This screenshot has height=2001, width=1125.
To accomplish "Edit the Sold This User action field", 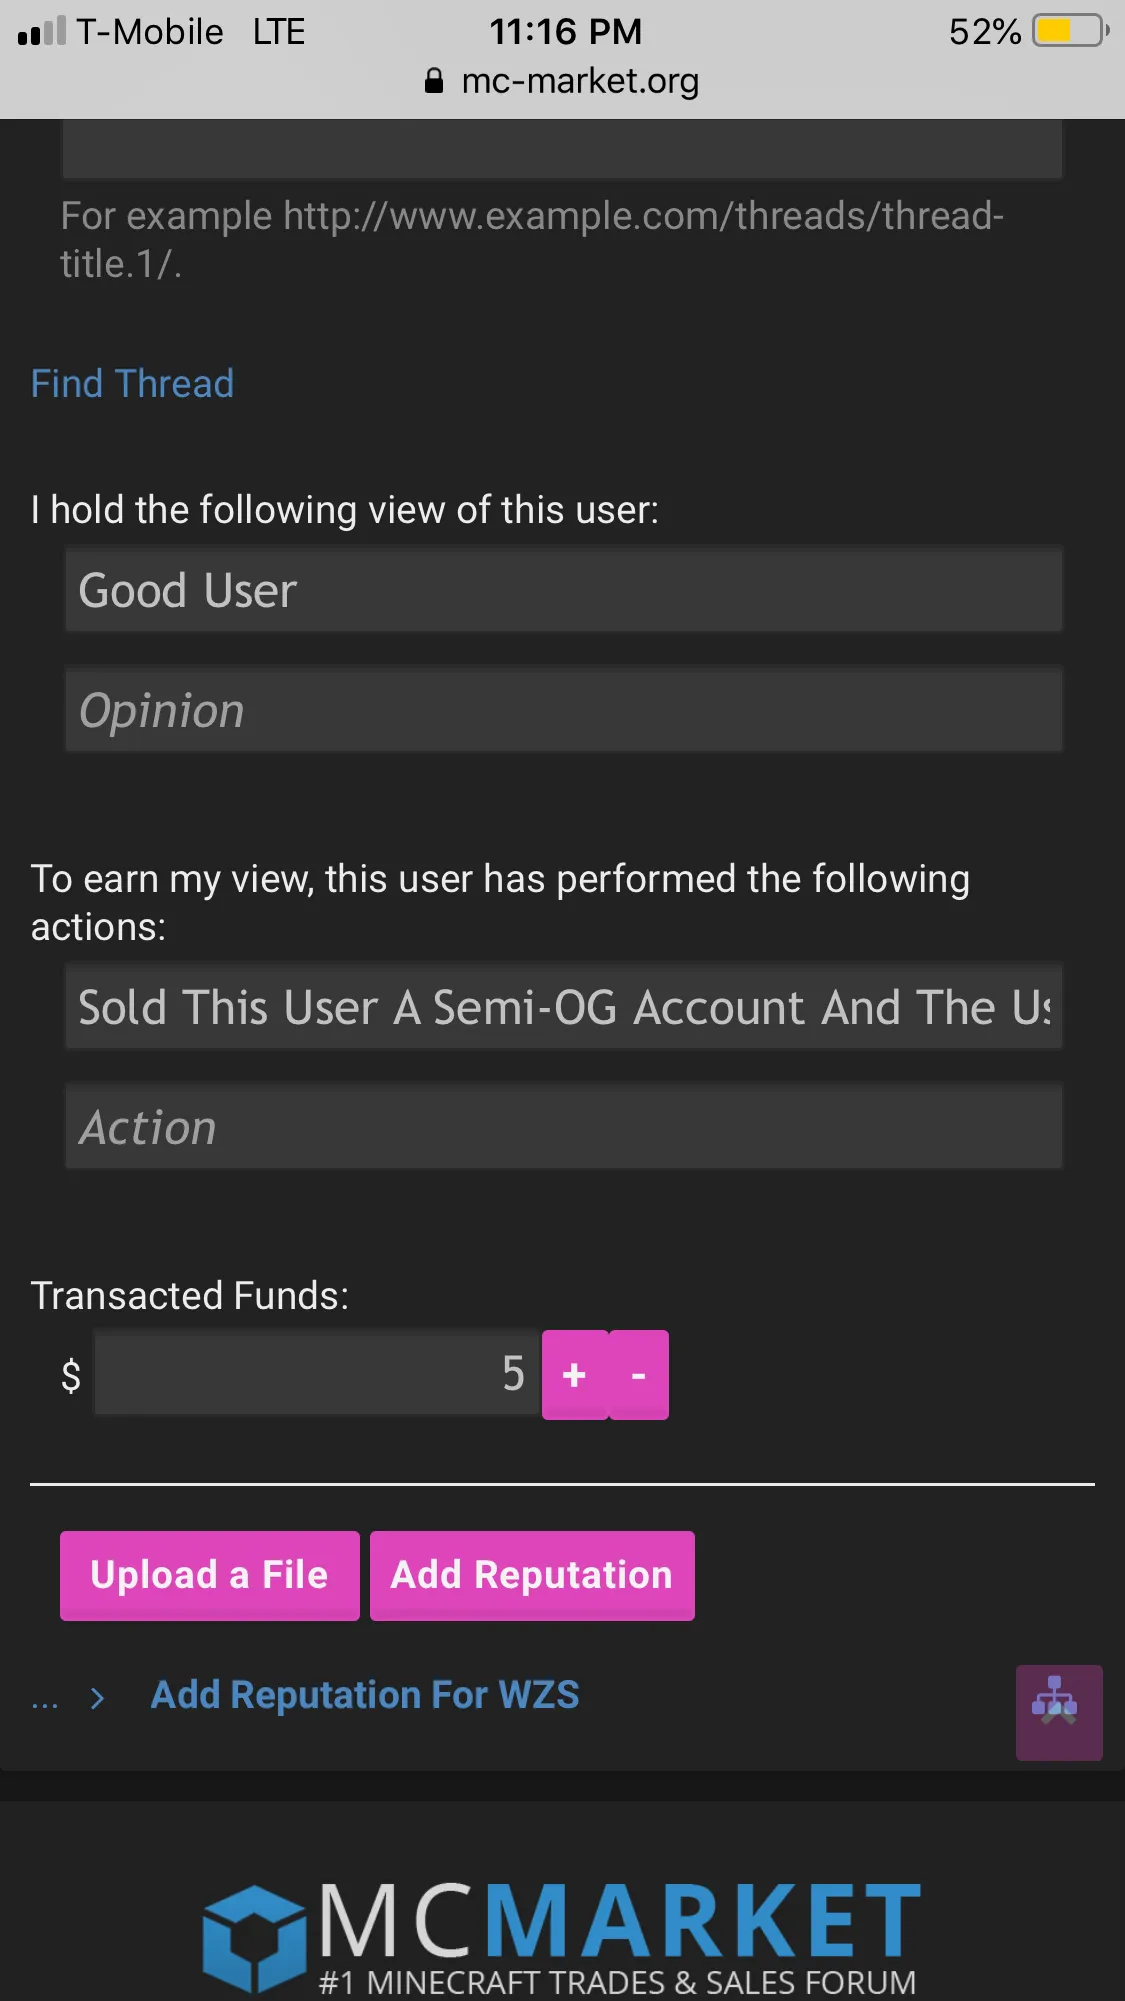I will click(563, 1007).
